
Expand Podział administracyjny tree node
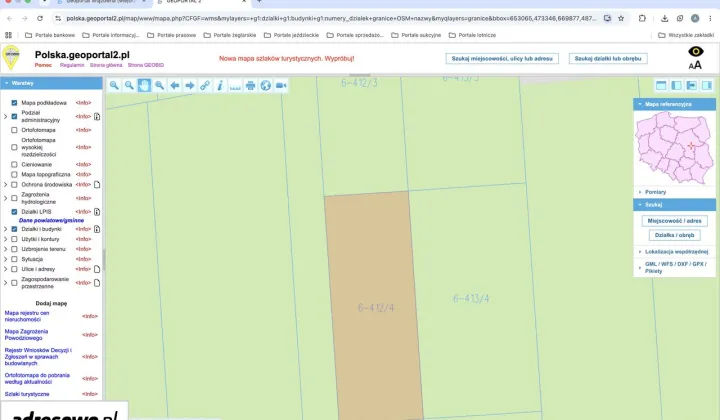tap(6, 117)
